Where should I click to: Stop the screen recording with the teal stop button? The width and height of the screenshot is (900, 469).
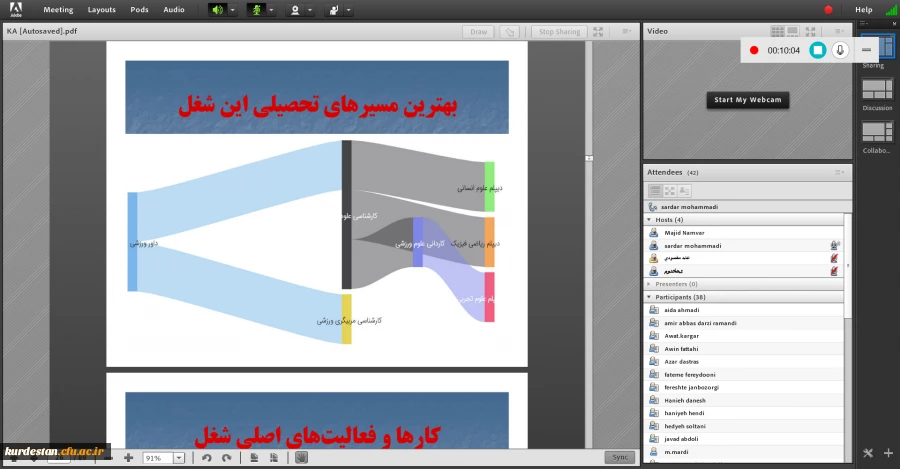point(817,50)
